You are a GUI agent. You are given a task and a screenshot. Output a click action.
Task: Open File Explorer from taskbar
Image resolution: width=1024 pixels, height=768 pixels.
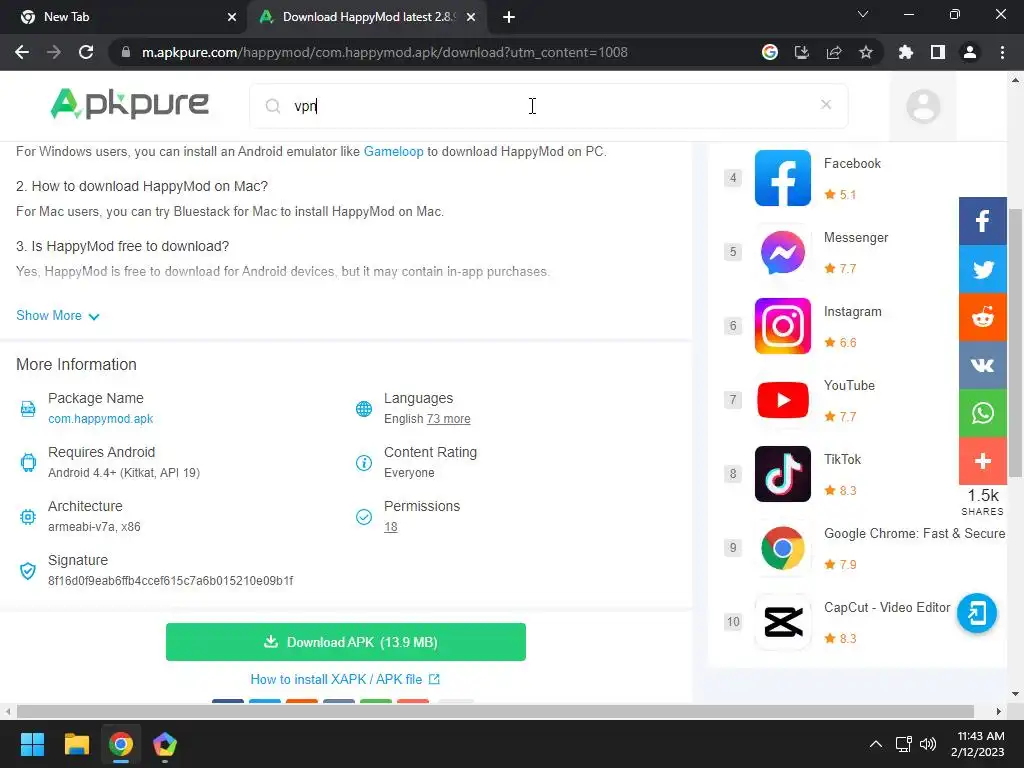(76, 744)
